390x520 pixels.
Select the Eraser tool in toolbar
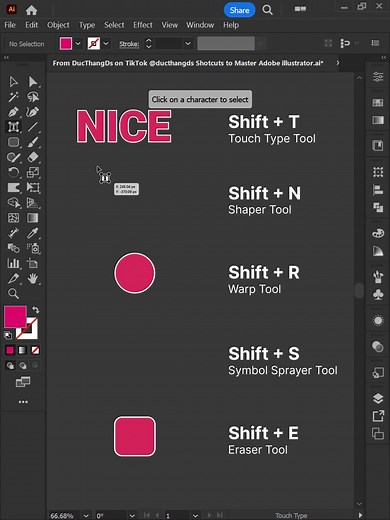click(x=33, y=157)
